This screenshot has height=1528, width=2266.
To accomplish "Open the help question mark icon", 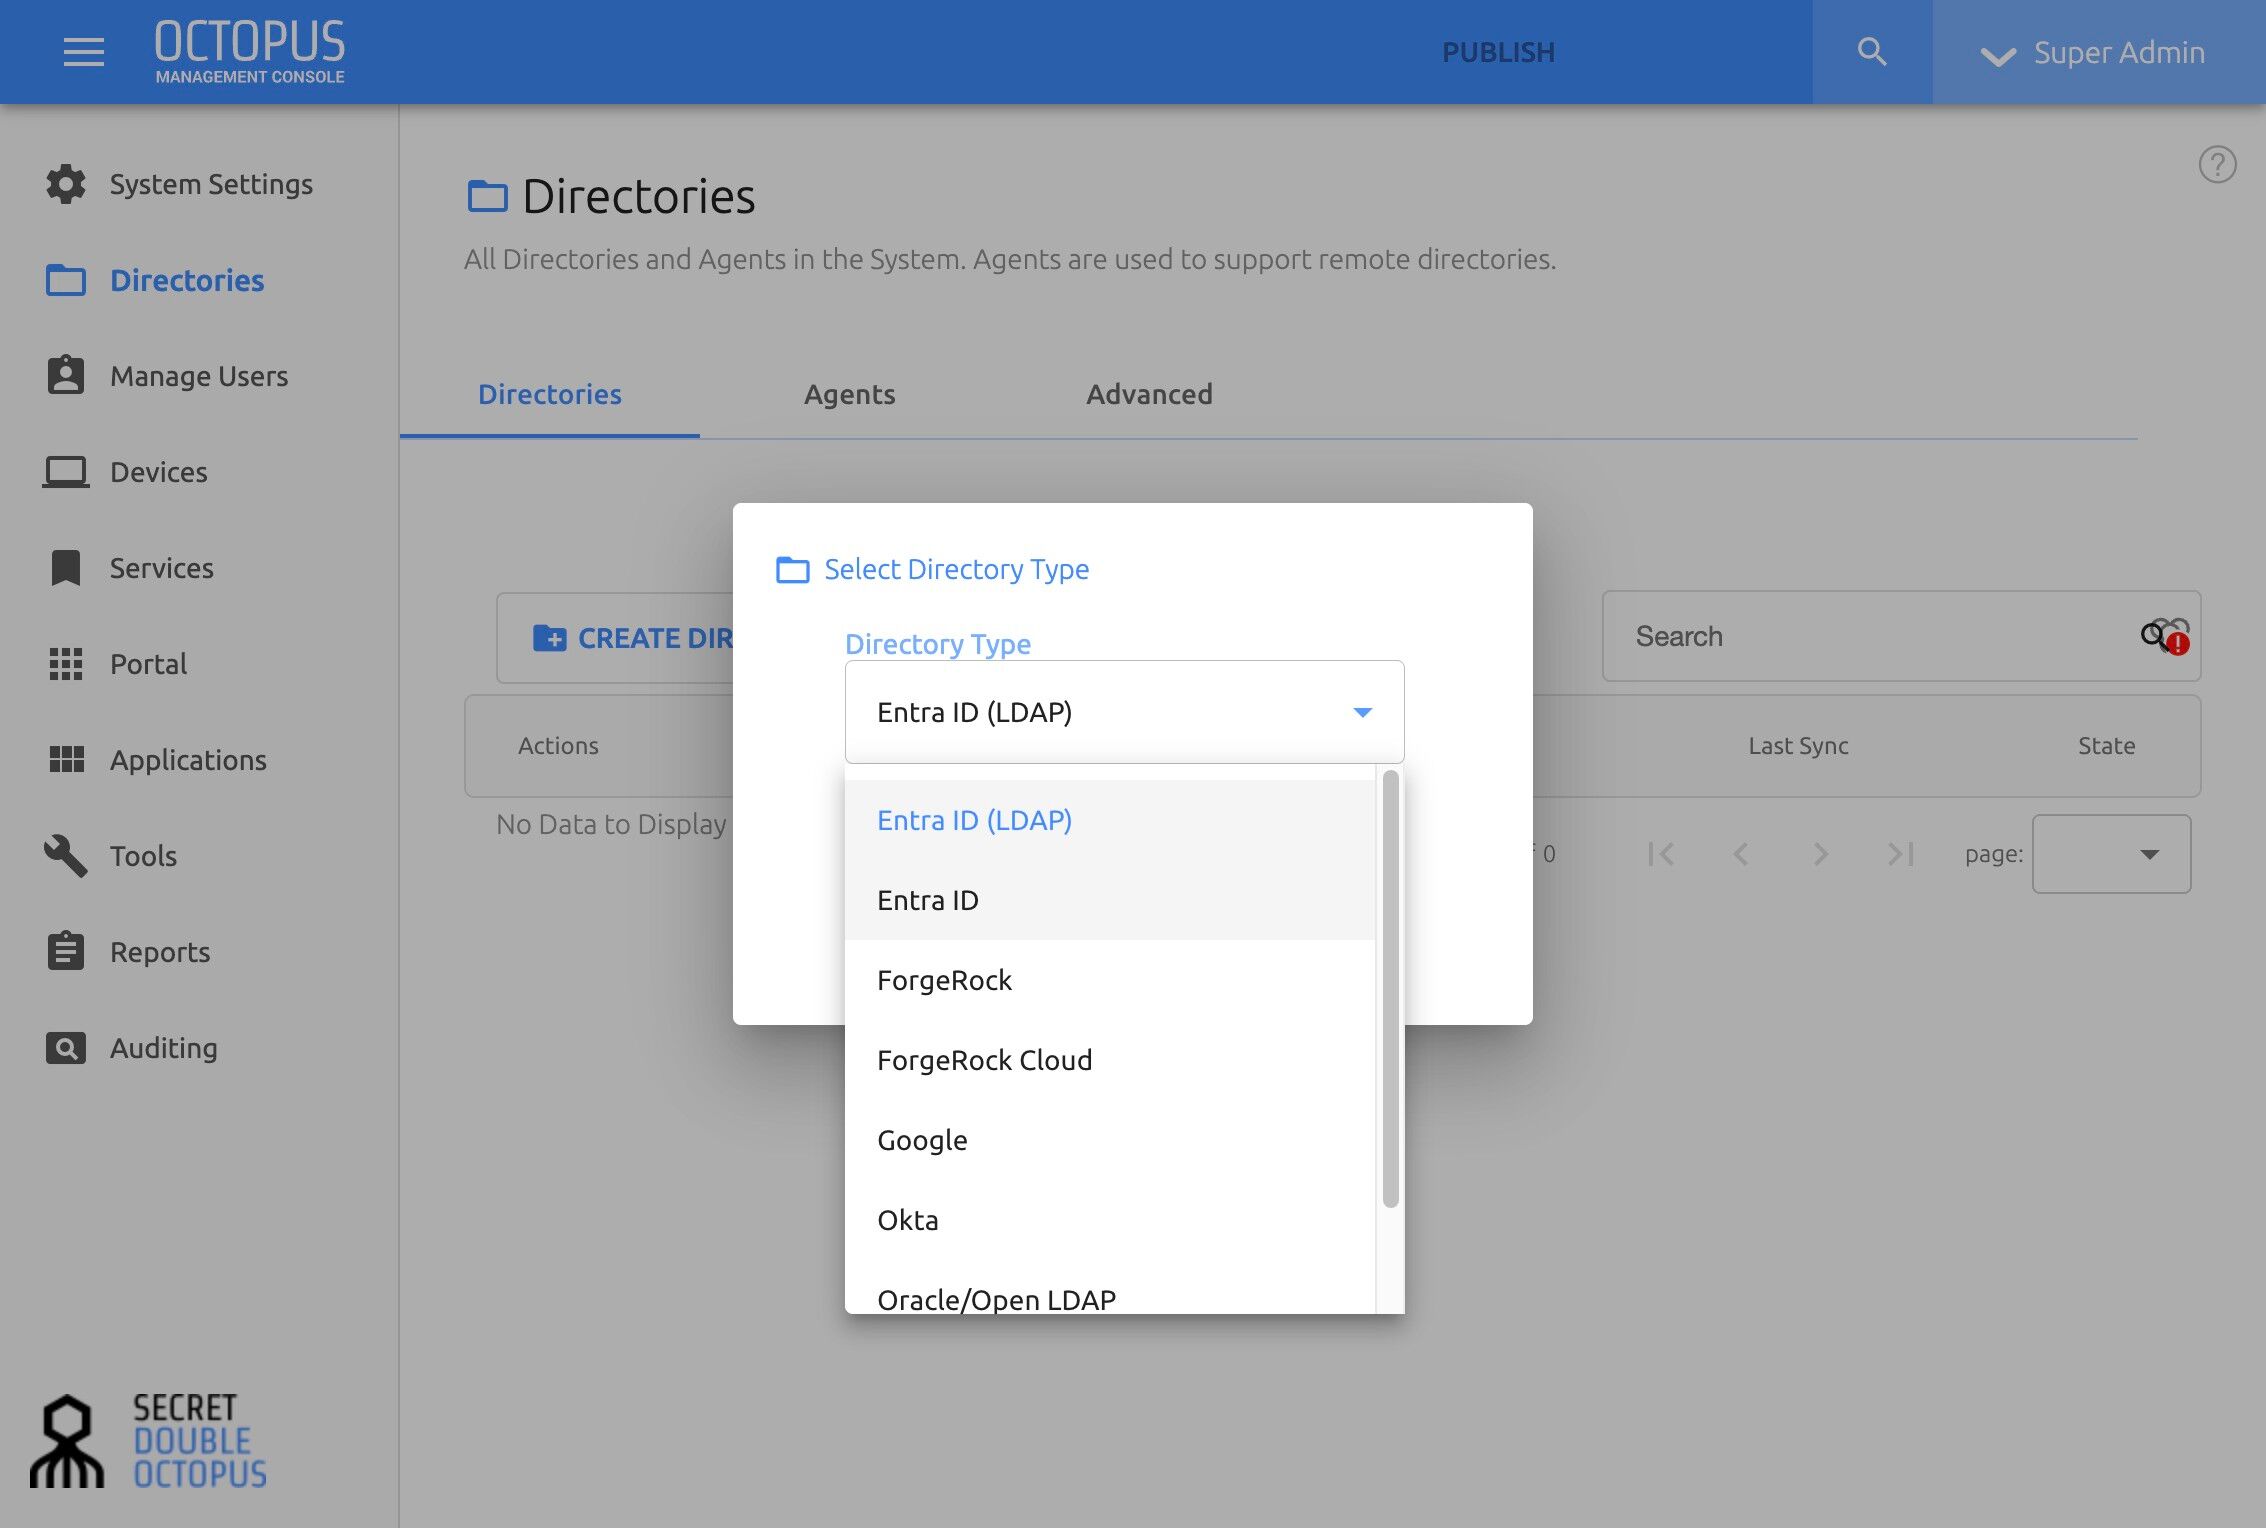I will coord(2217,165).
